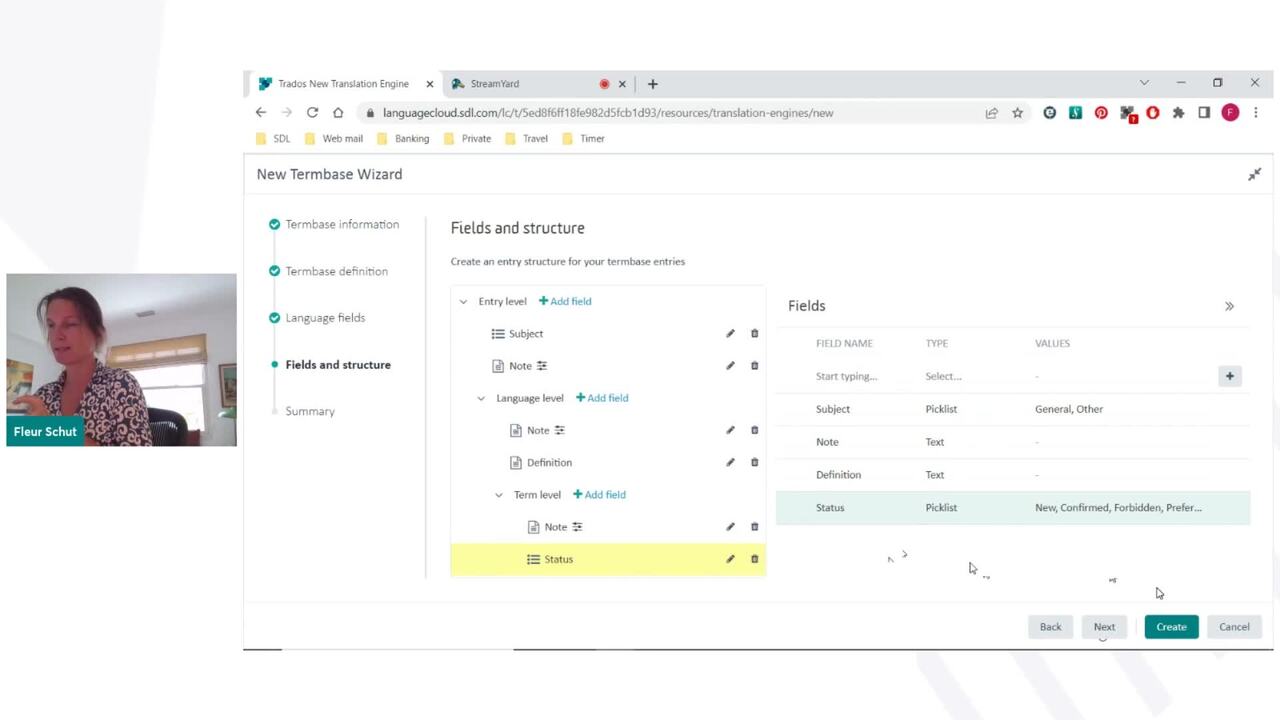Collapse the Term level node

(x=499, y=495)
